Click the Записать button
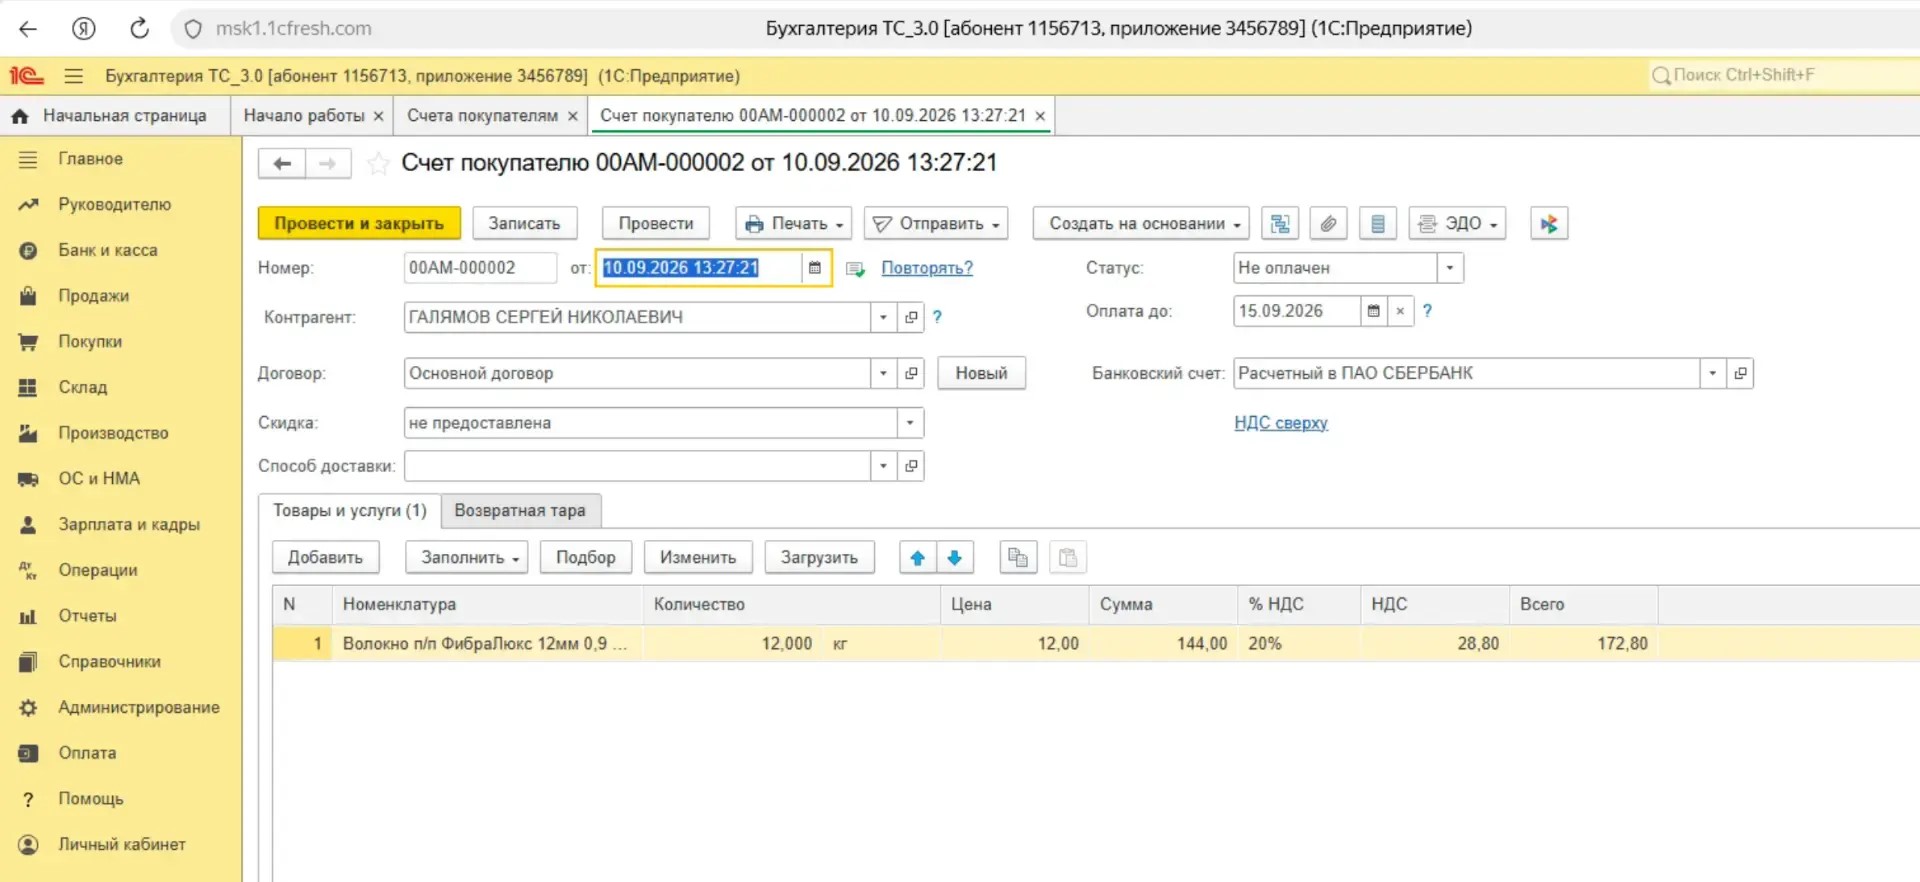 (x=524, y=224)
